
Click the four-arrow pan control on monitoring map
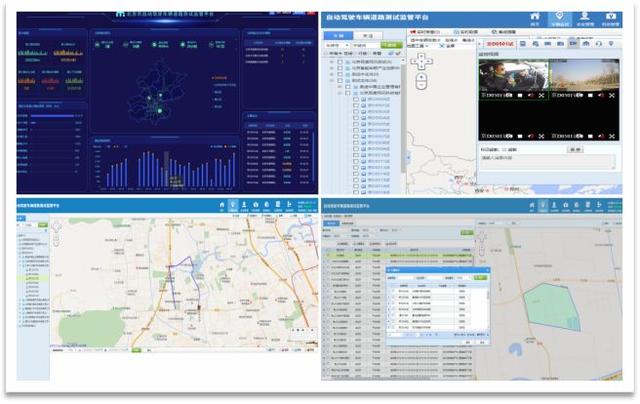[x=422, y=61]
